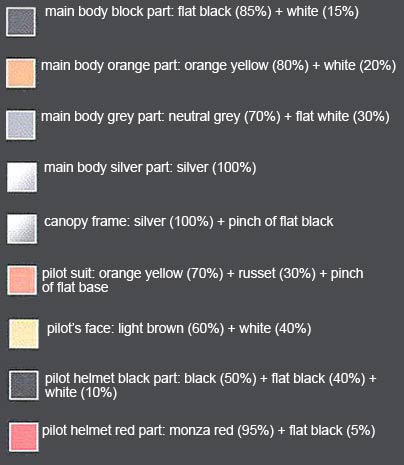Click the 'white (10%)' second line text

81,392
